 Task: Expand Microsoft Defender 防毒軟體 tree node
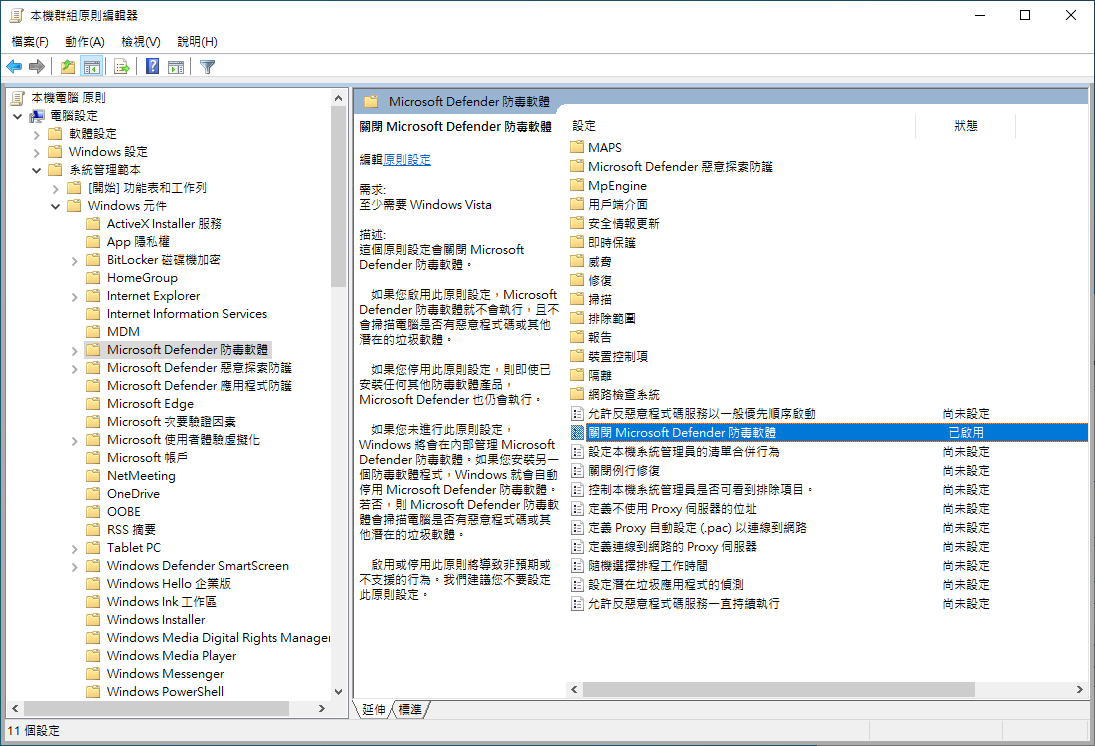[x=74, y=351]
